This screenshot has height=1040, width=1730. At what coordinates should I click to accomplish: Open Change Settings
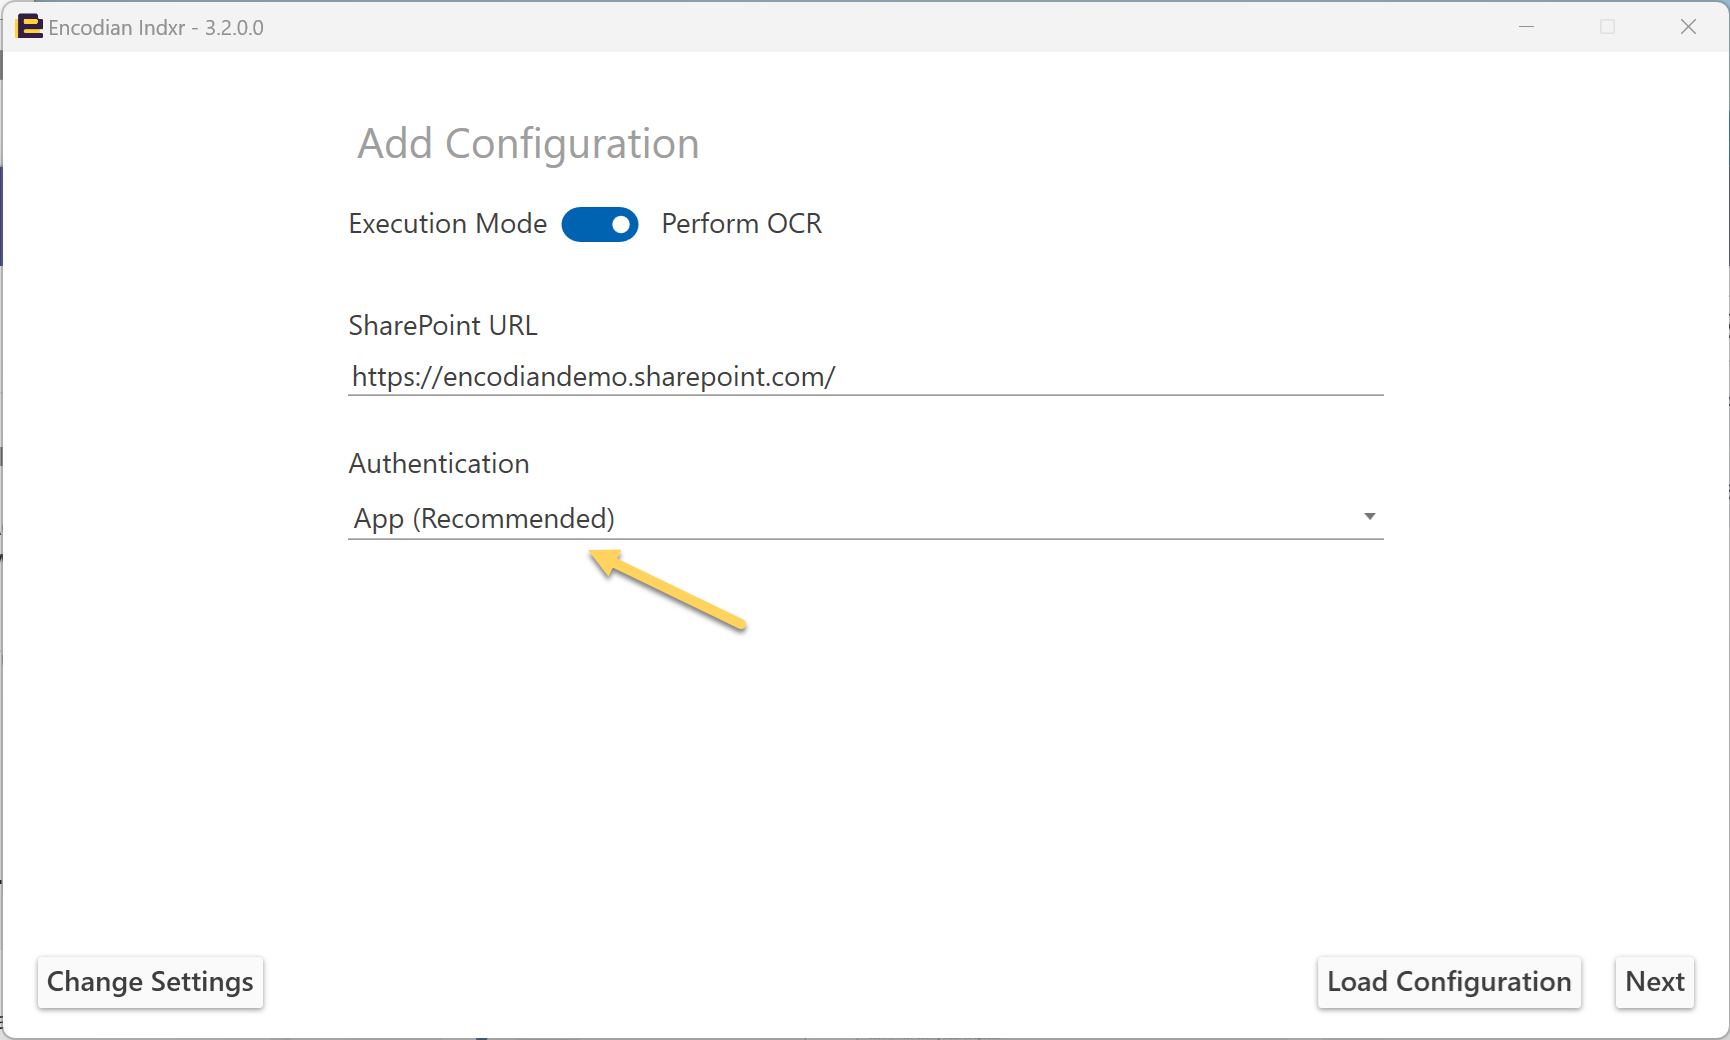click(150, 982)
